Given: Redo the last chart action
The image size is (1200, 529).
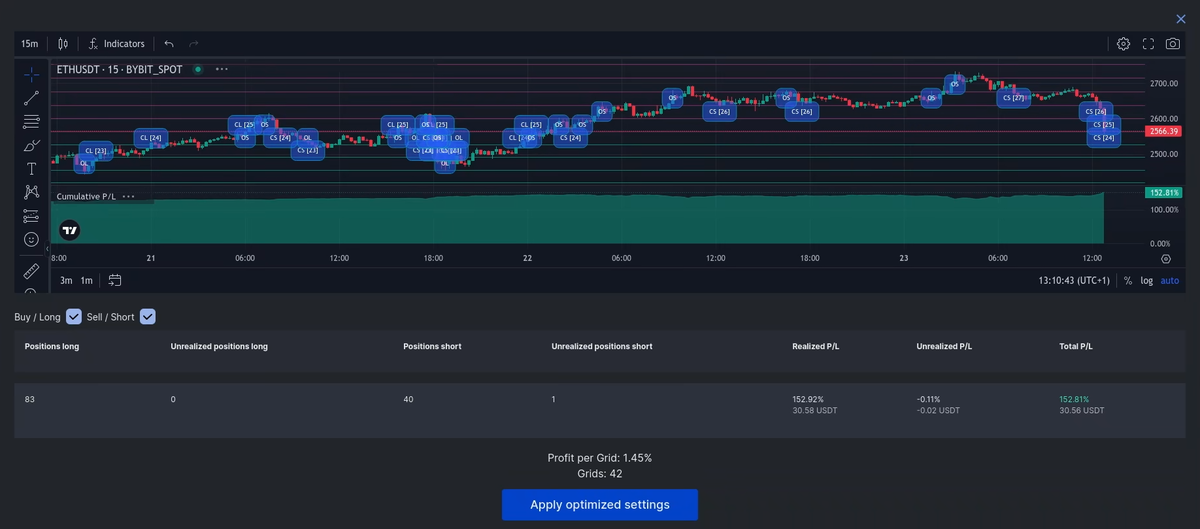Looking at the screenshot, I should [x=194, y=44].
